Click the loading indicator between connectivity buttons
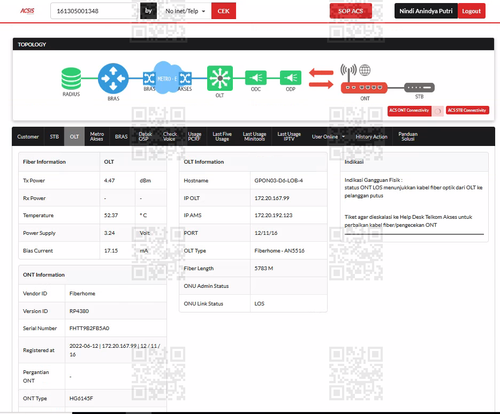 tap(438, 111)
